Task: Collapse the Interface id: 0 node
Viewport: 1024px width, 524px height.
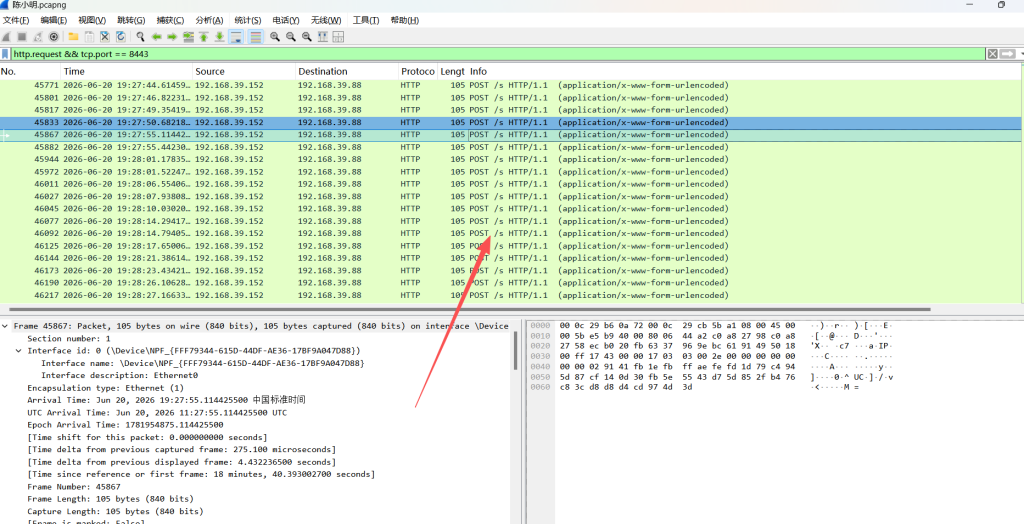Action: pyautogui.click(x=20, y=351)
